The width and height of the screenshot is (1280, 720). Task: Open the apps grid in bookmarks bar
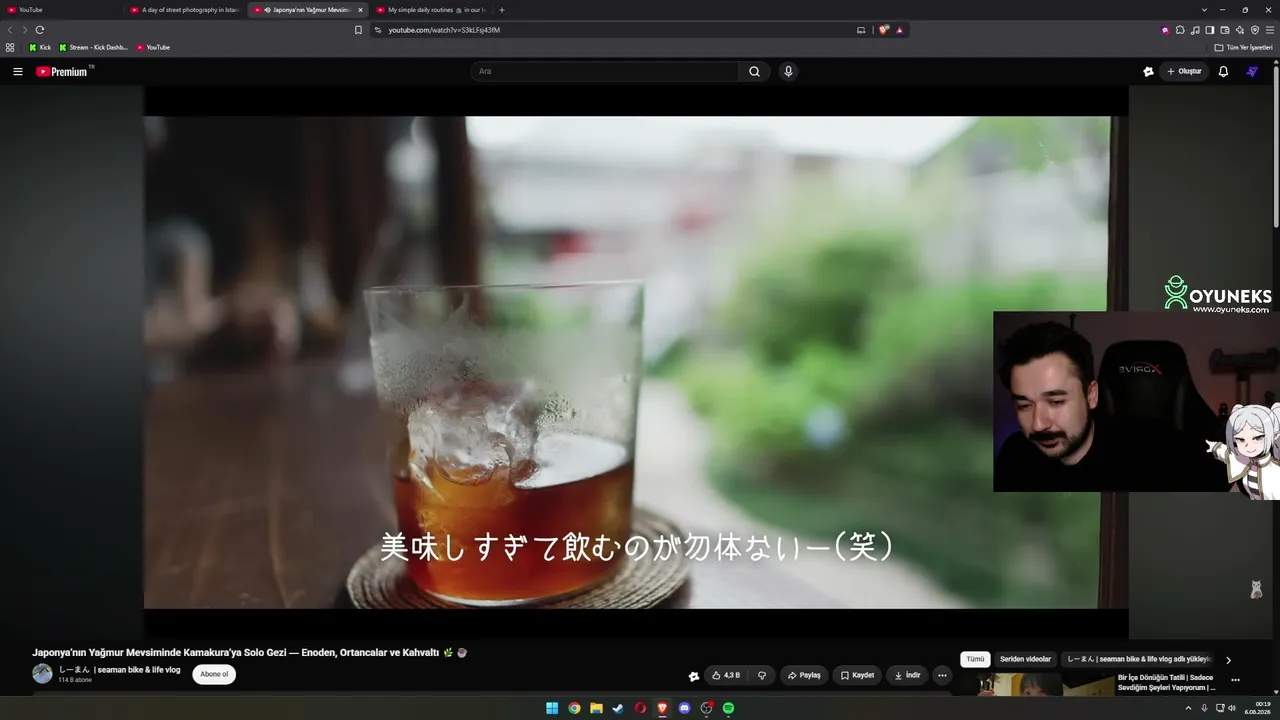point(10,47)
